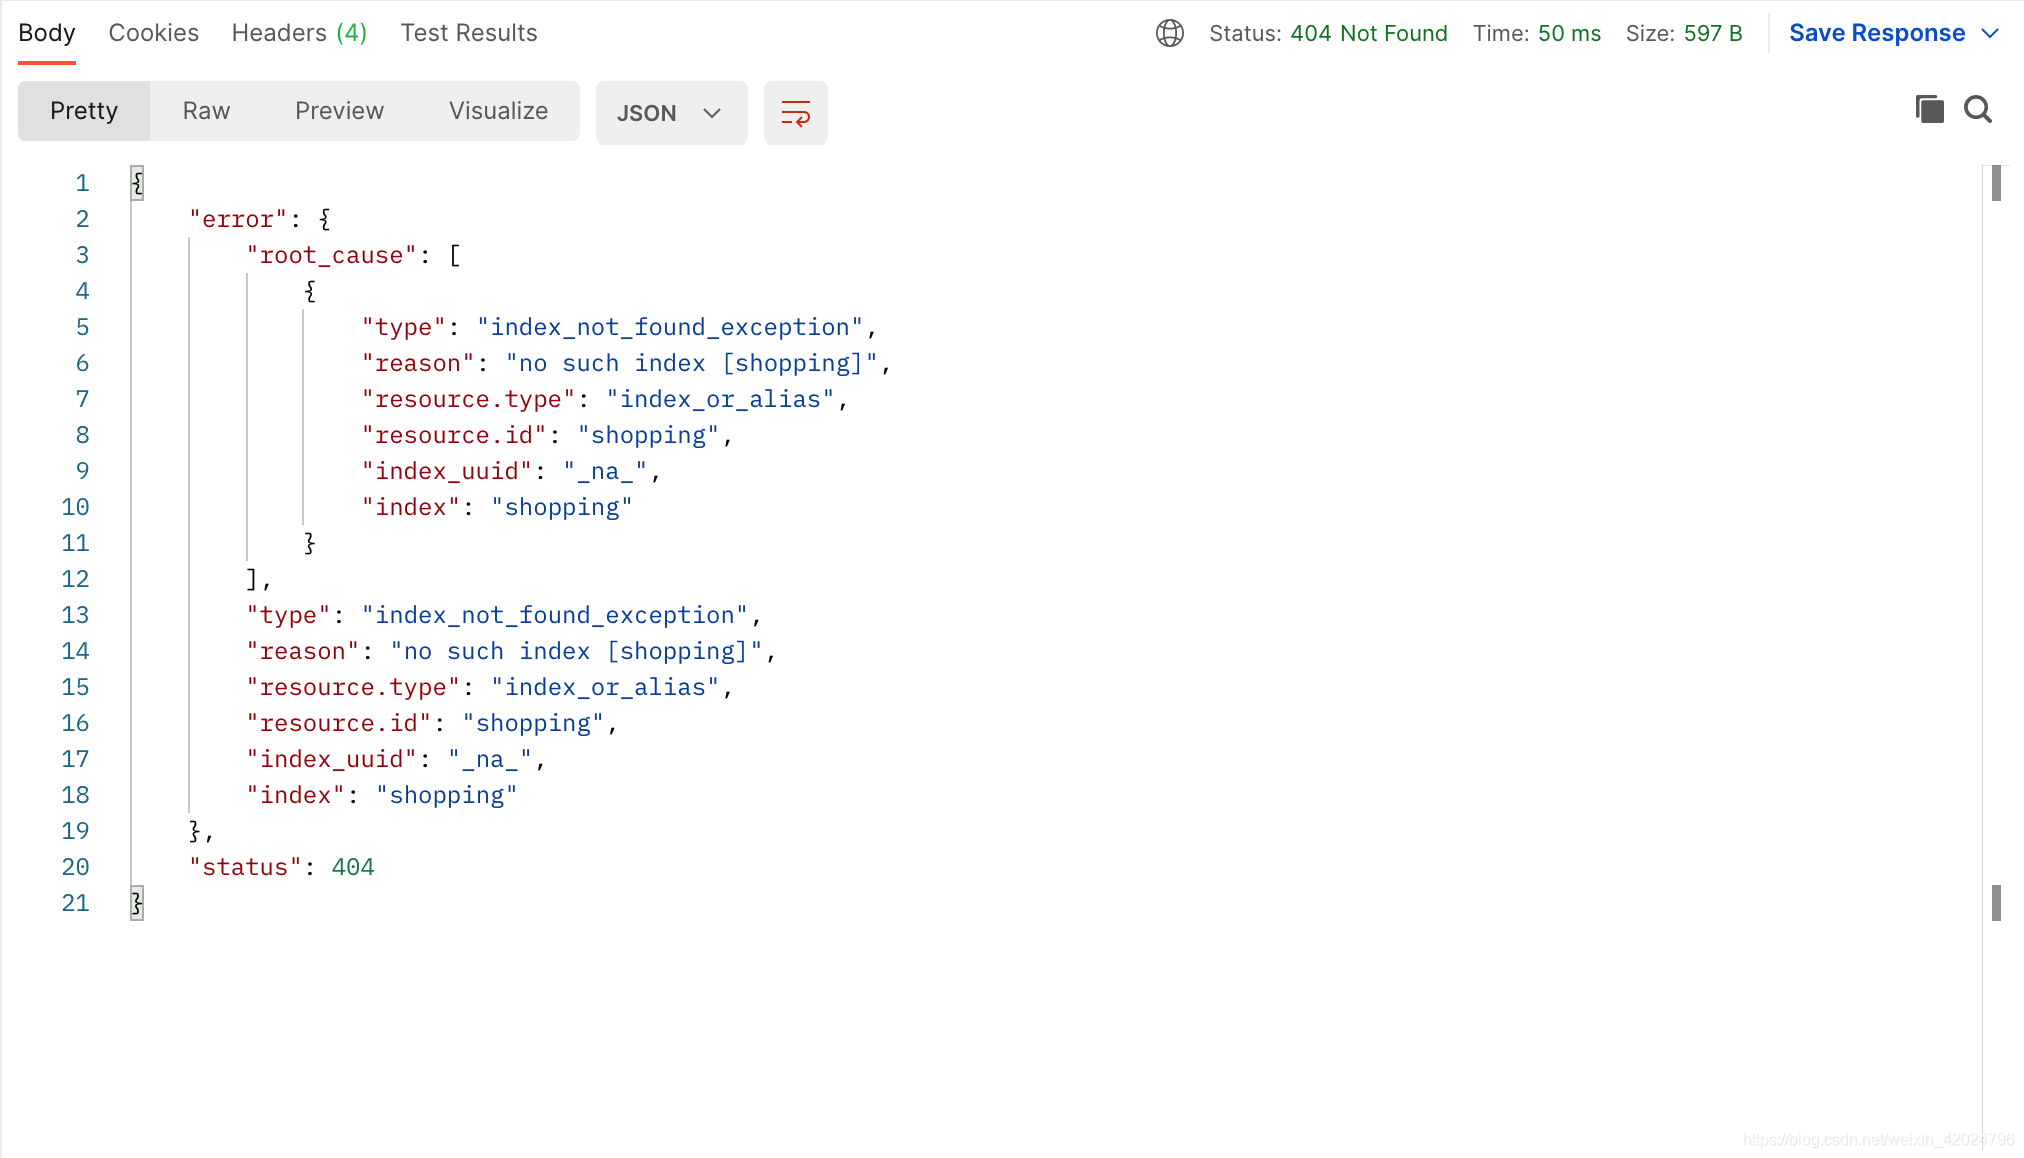Image resolution: width=2024 pixels, height=1158 pixels.
Task: Click the network globe icon
Action: (1169, 33)
